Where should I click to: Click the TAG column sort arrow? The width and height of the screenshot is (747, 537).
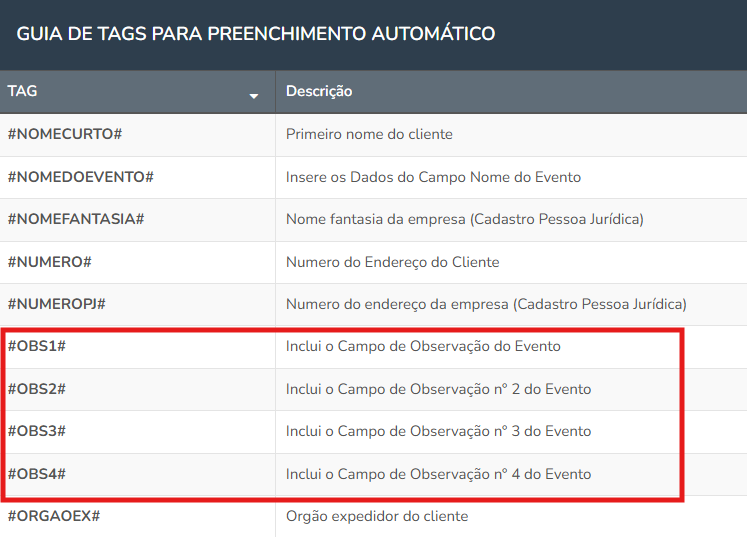click(x=254, y=96)
